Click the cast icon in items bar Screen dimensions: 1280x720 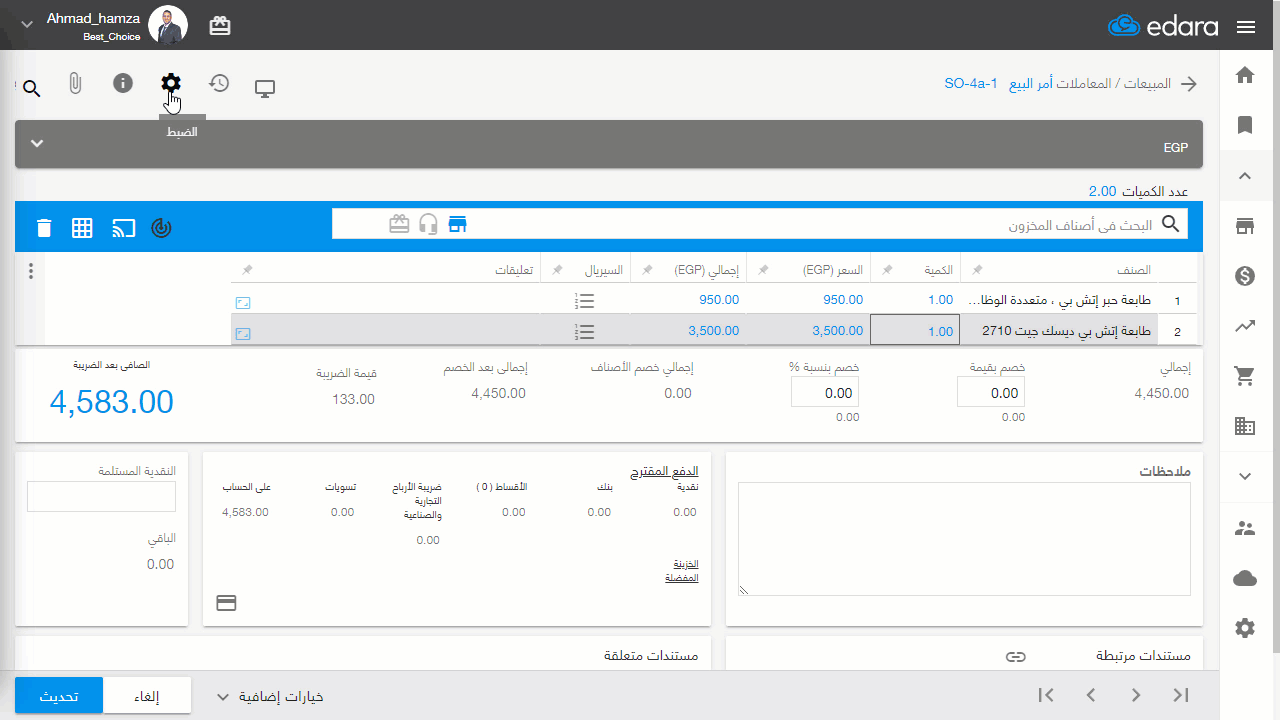click(x=123, y=228)
